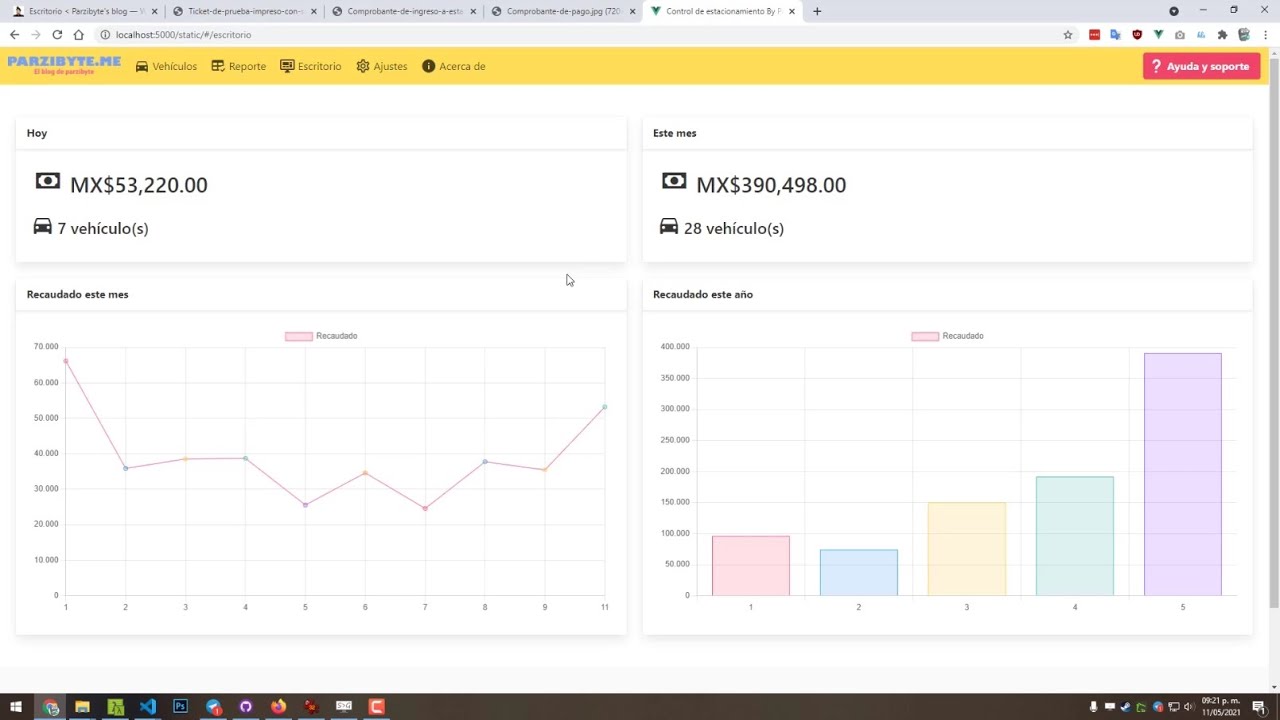Go back with the browser back arrow

tap(14, 34)
